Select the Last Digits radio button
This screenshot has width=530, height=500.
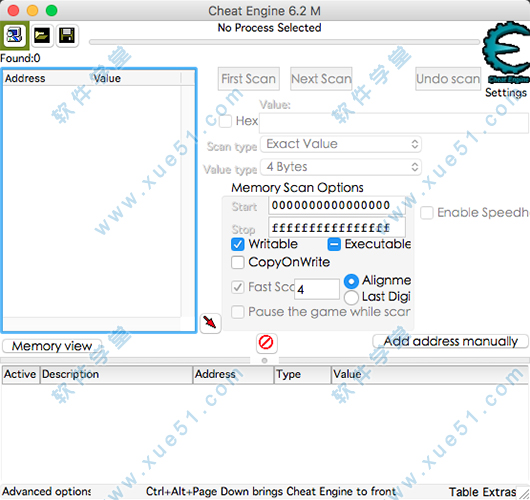[x=351, y=297]
